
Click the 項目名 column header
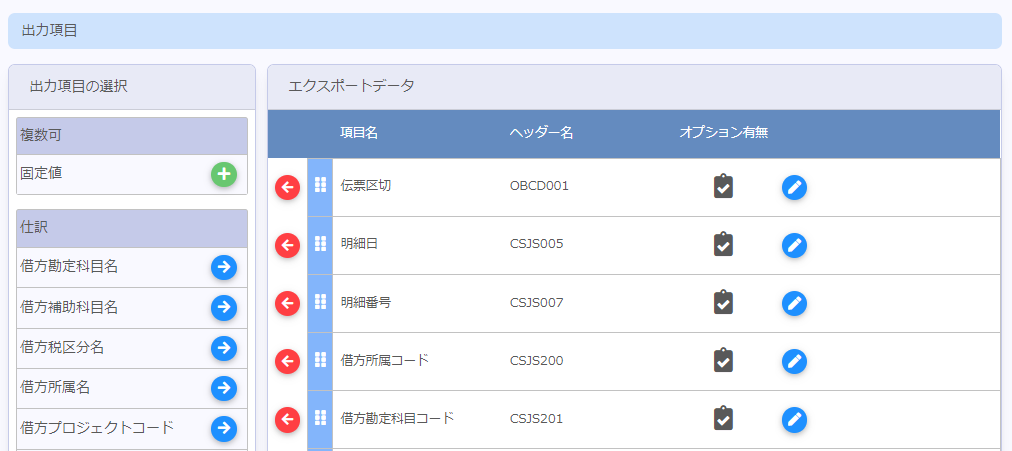tap(359, 133)
